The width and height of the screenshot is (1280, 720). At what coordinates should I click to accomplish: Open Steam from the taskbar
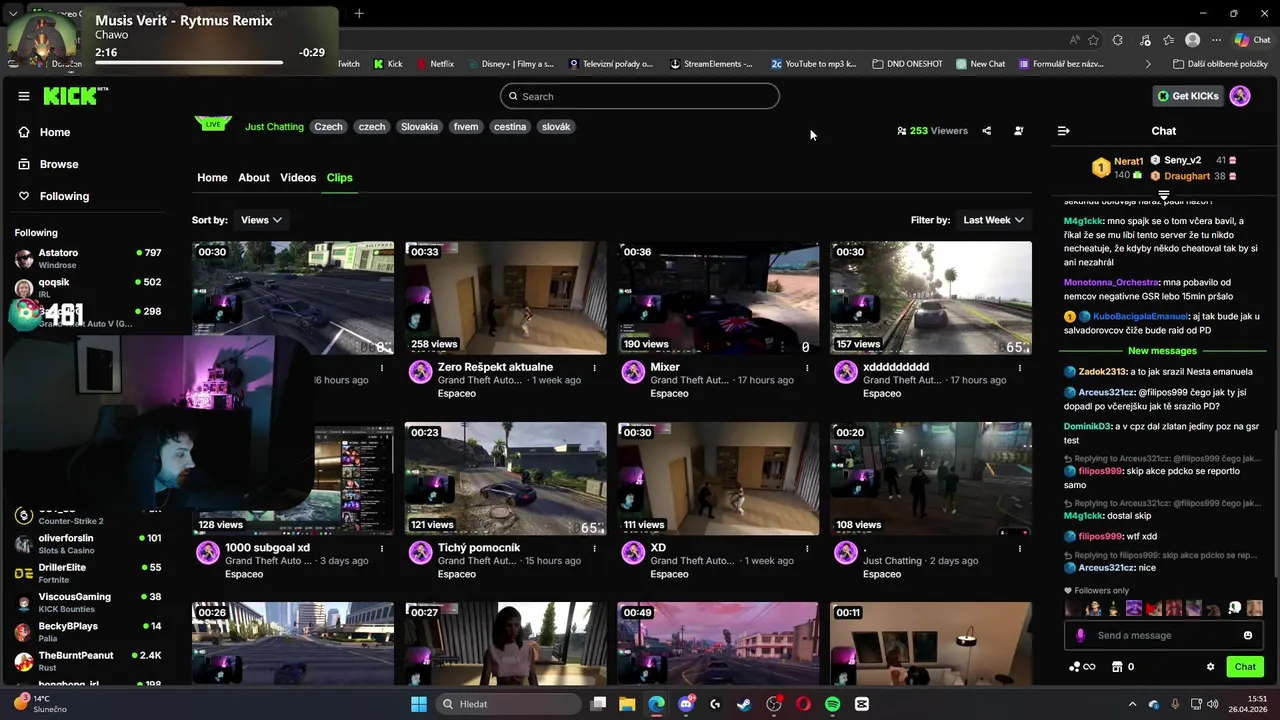[x=744, y=704]
